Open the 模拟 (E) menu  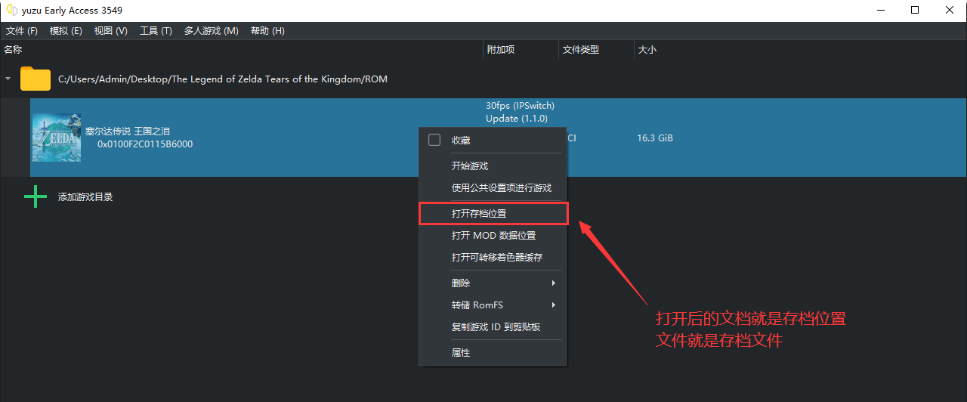click(66, 31)
